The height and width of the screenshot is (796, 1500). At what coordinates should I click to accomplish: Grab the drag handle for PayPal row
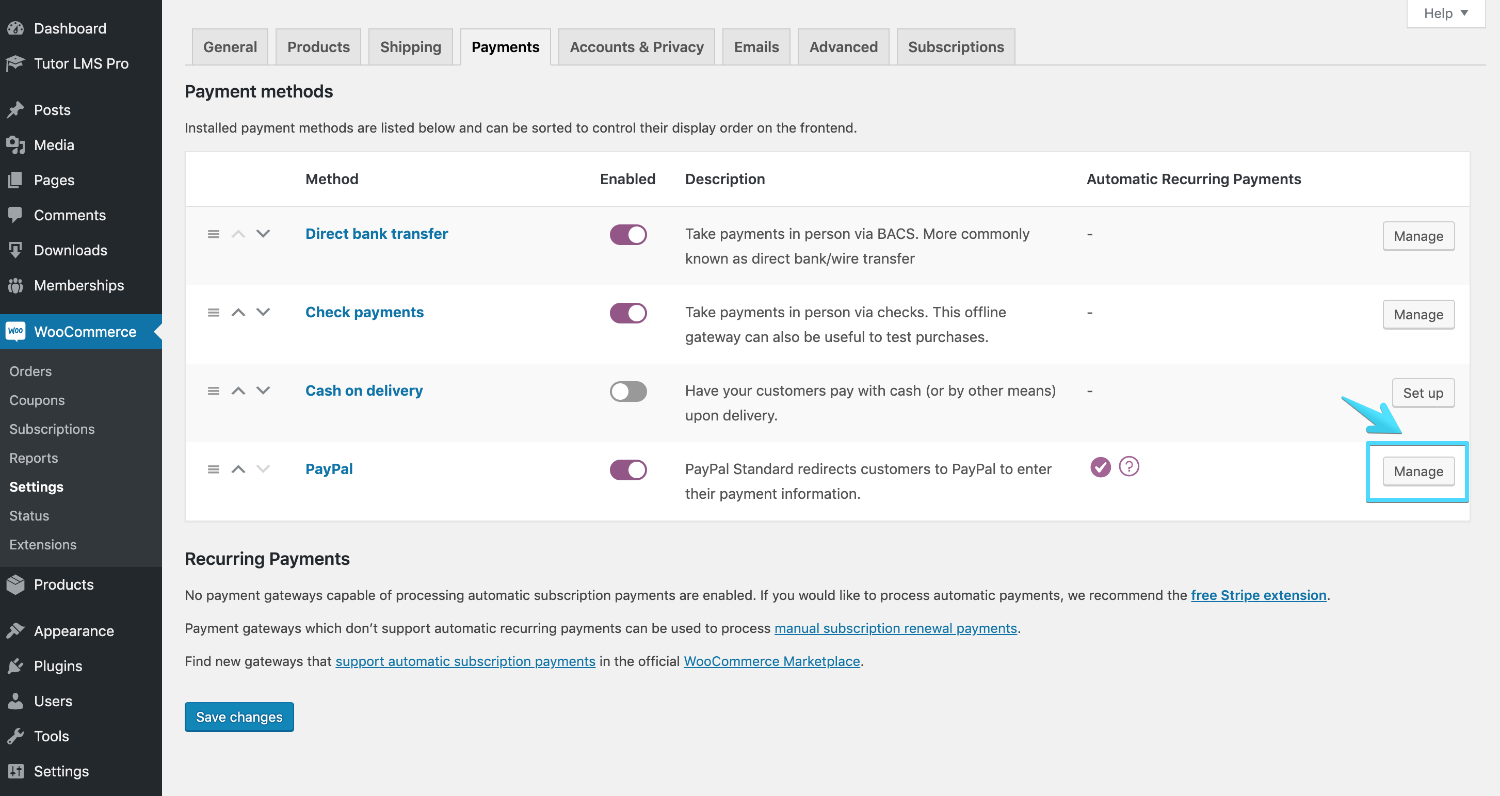tap(213, 469)
